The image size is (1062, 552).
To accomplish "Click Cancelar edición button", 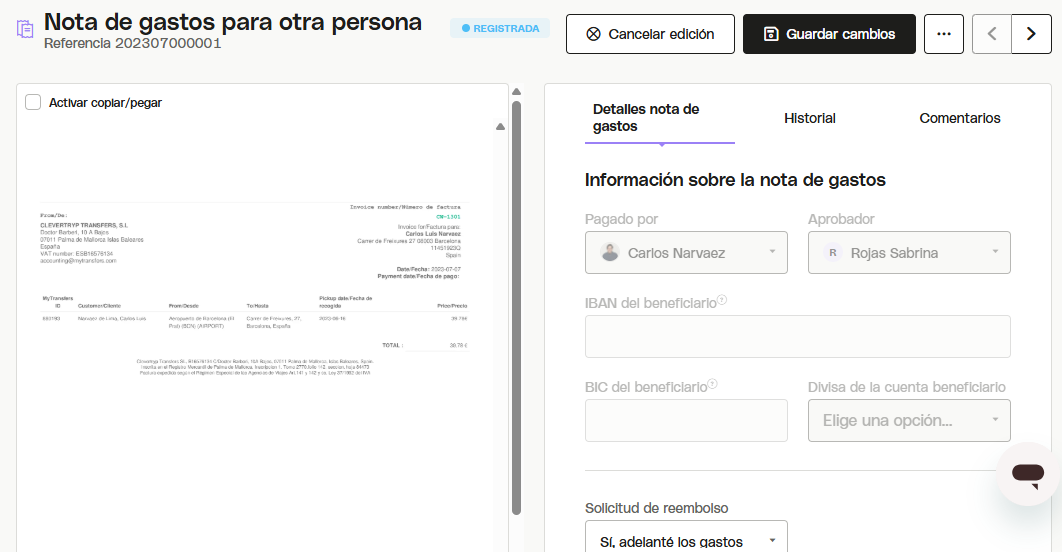I will (x=650, y=34).
